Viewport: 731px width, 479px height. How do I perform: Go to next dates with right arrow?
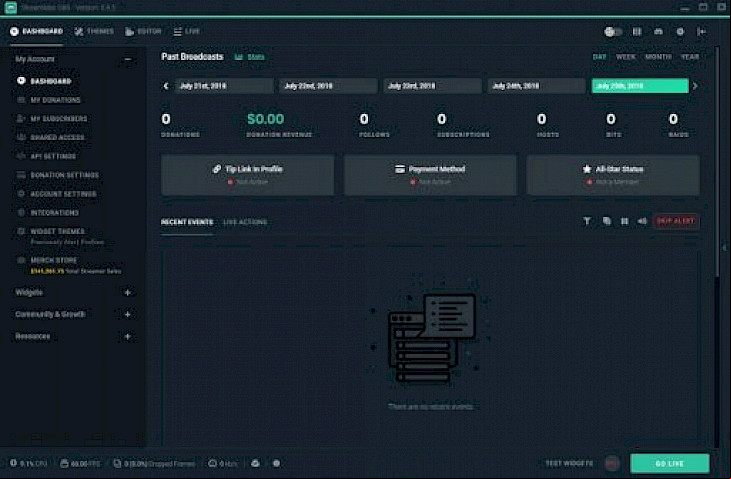click(x=695, y=86)
